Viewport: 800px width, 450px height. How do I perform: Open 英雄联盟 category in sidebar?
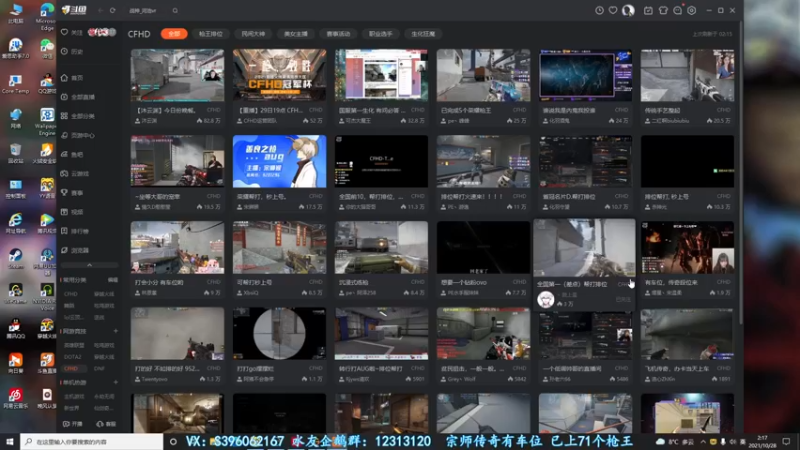pyautogui.click(x=74, y=345)
